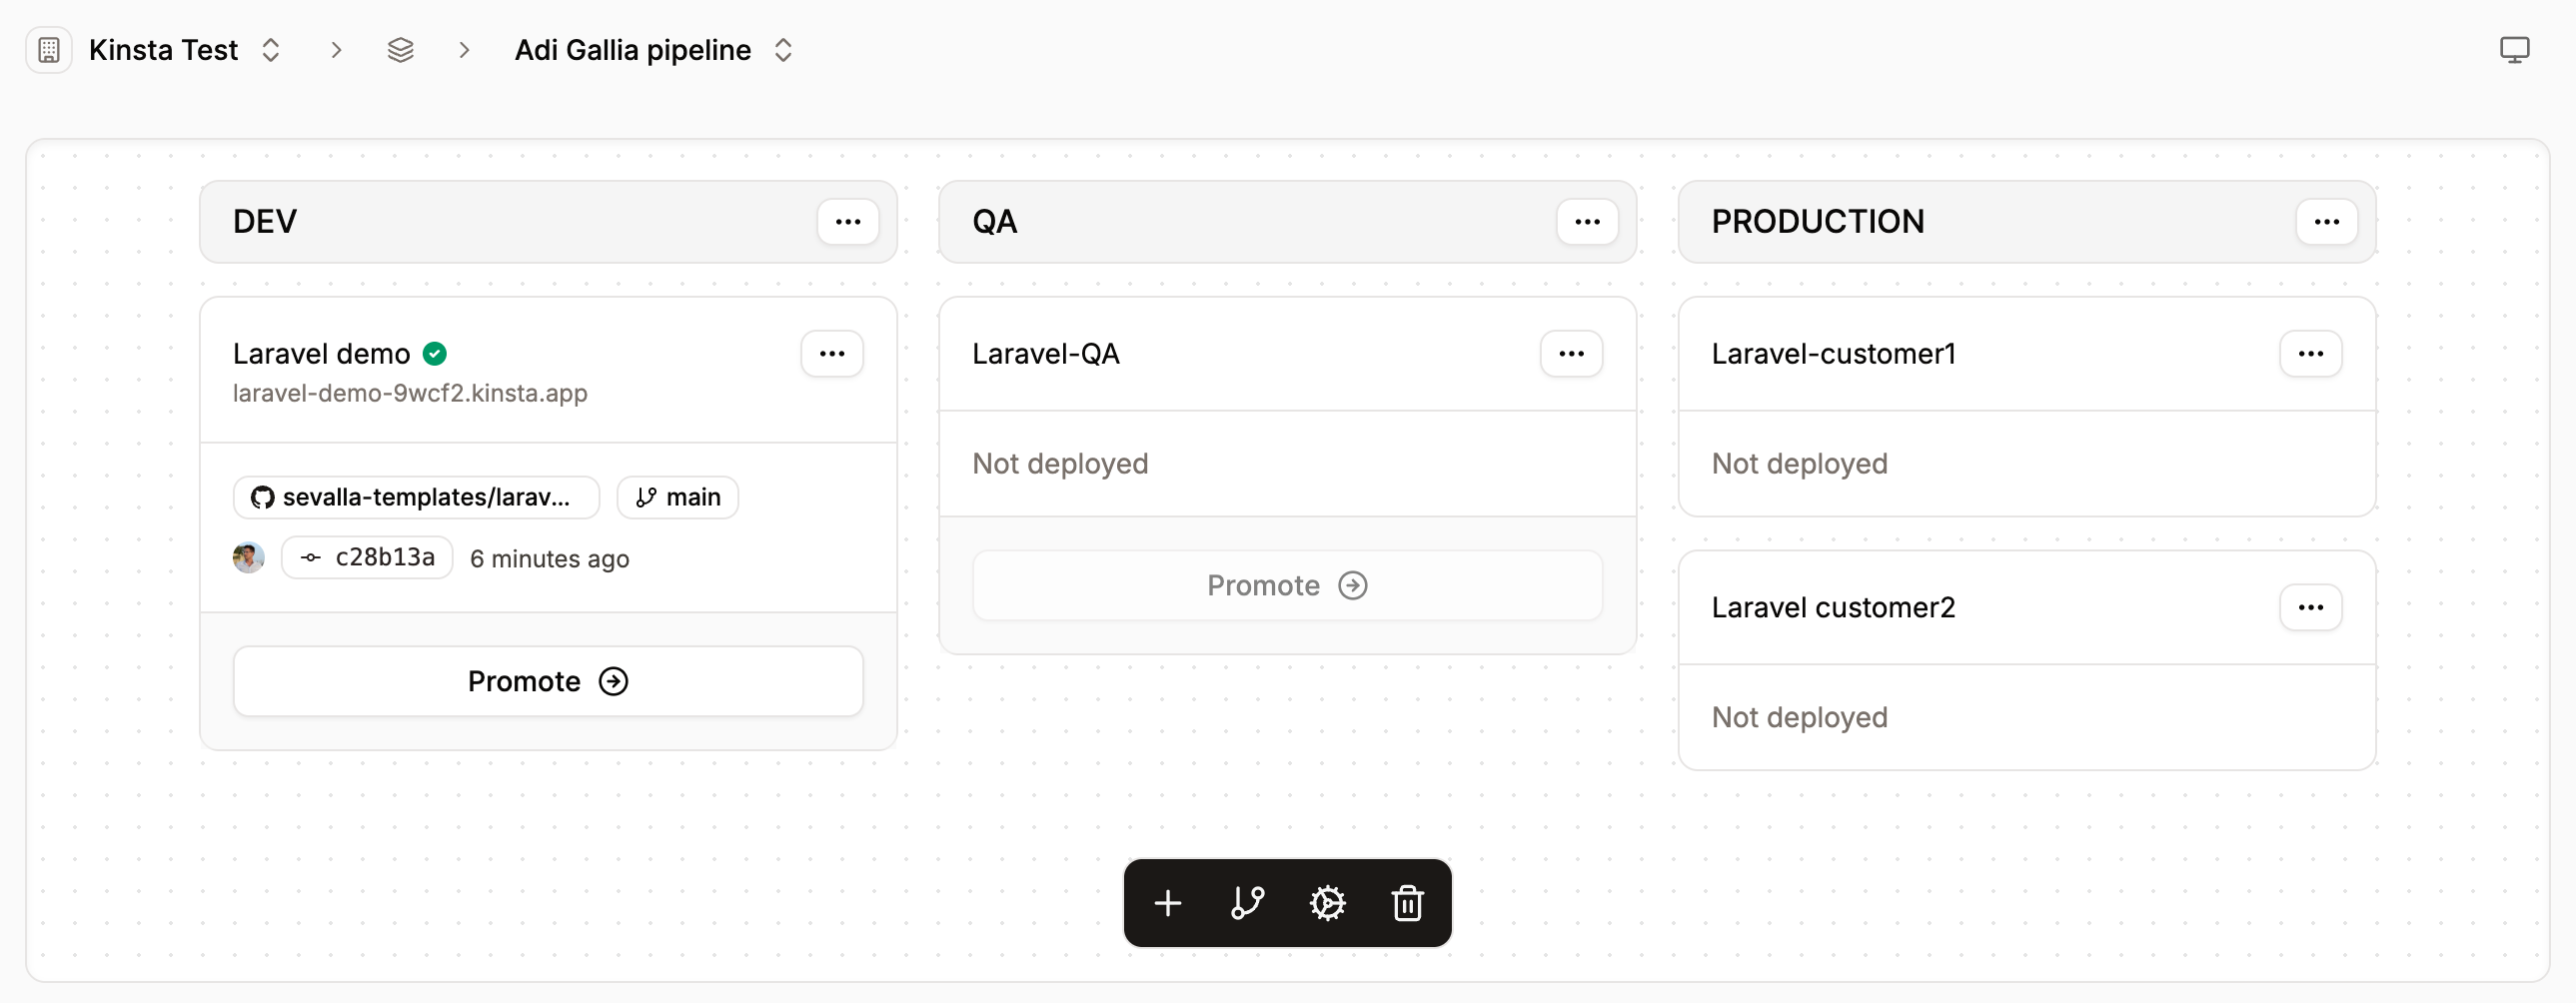Delete the pipeline using the trash icon

1407,903
